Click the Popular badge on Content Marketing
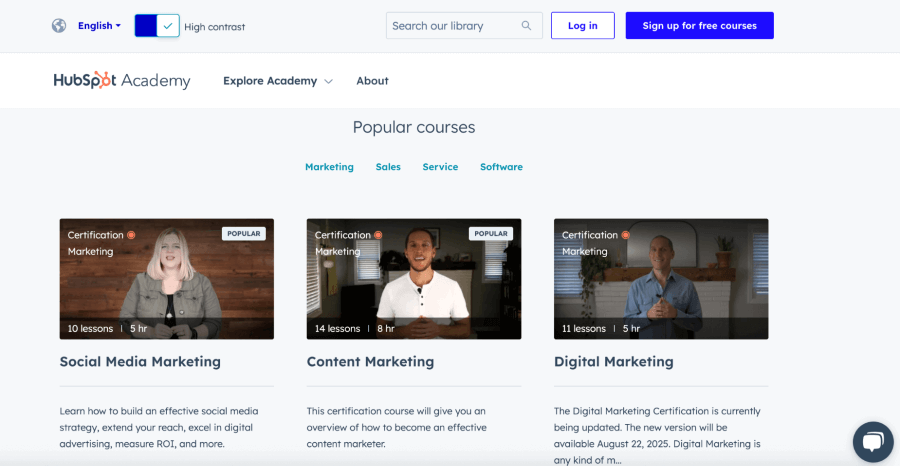The image size is (900, 466). [x=491, y=233]
